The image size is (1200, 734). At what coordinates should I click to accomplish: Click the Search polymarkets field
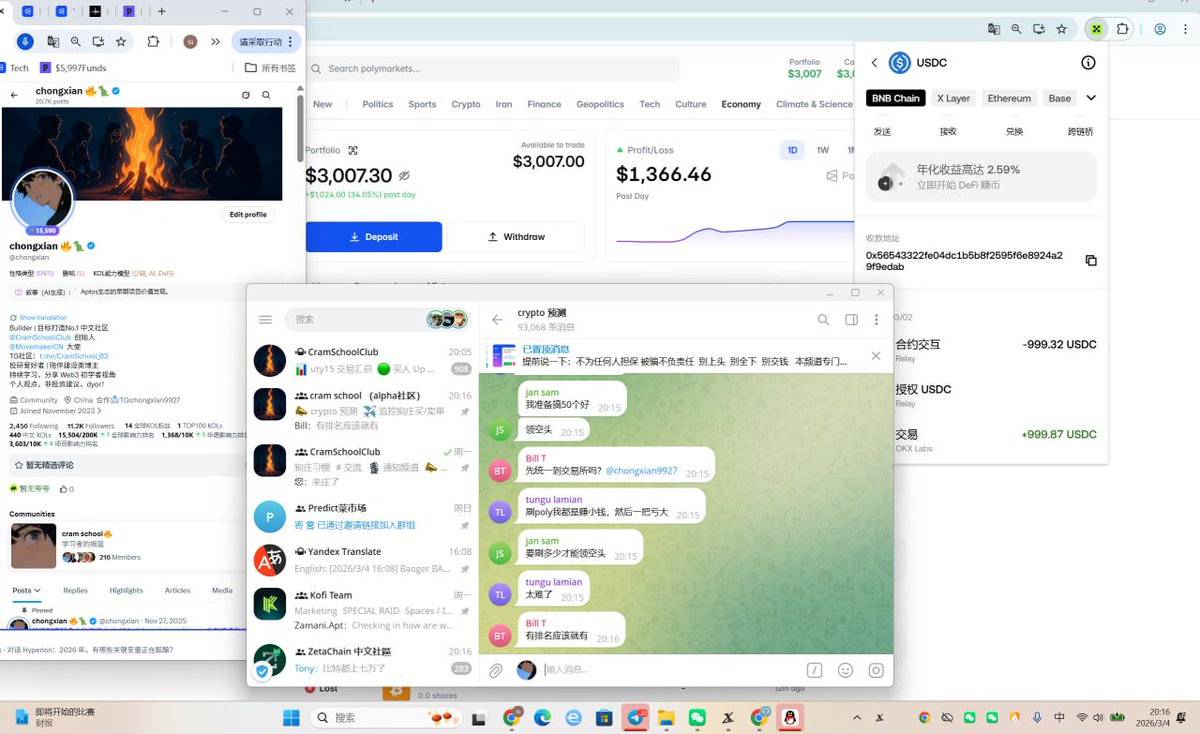click(x=493, y=69)
